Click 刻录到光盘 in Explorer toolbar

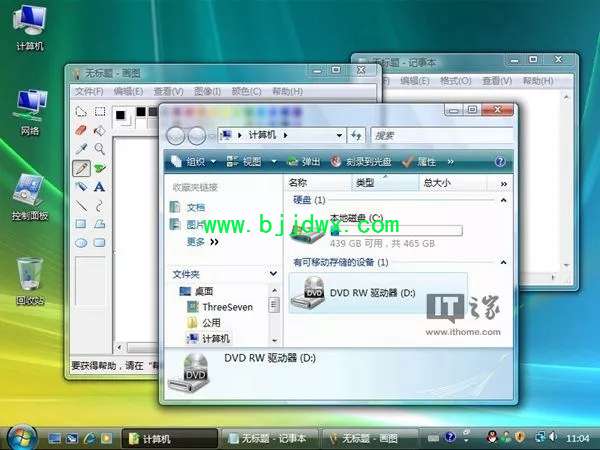361,162
